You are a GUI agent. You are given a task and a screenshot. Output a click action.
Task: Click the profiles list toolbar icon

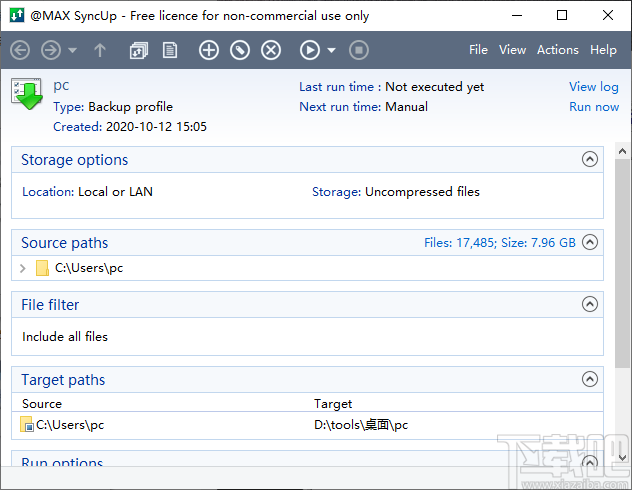[x=139, y=50]
